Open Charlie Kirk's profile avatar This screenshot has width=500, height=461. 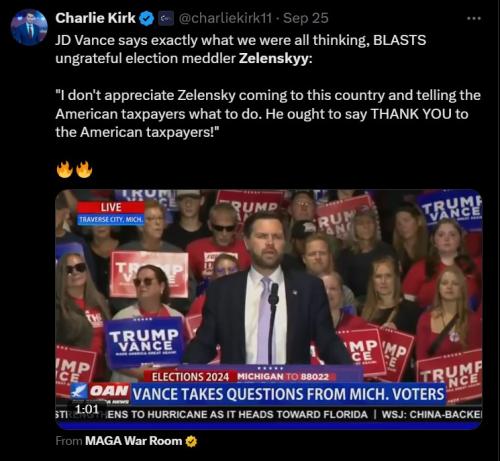tap(29, 27)
